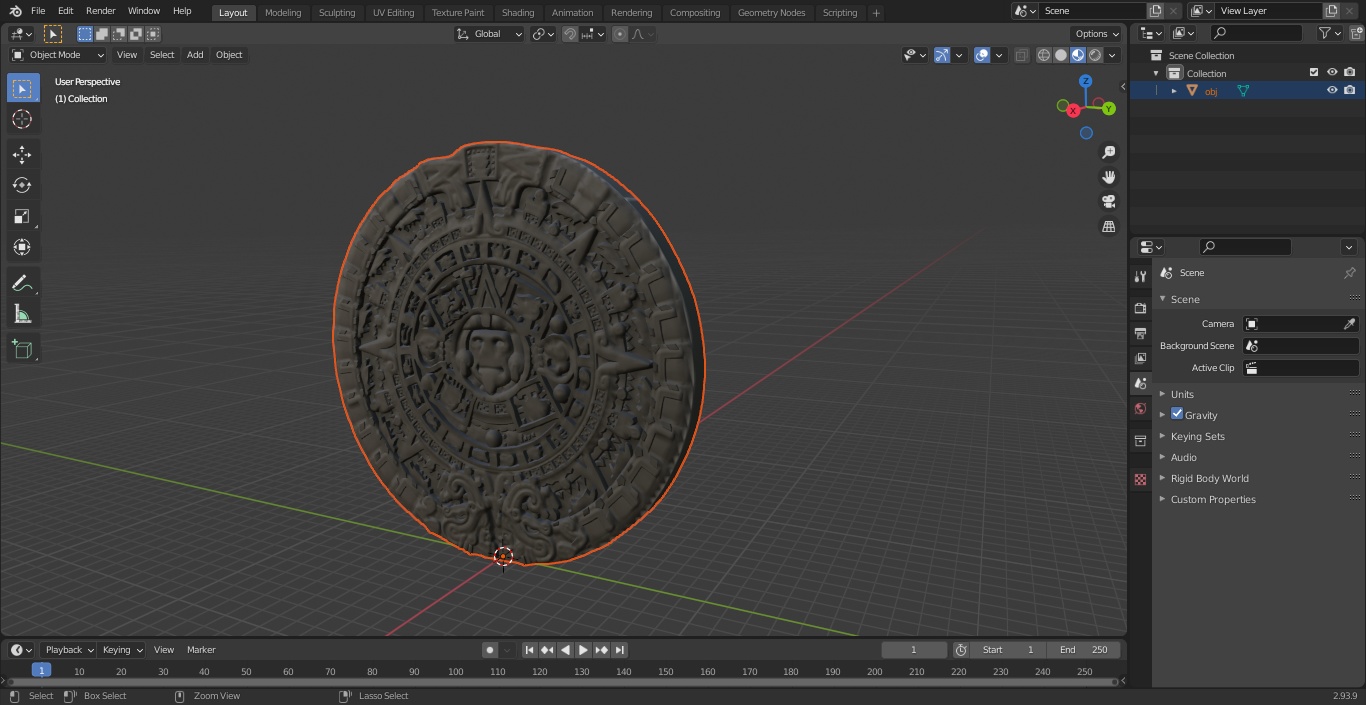Jump to the timeline end frame

tap(620, 650)
